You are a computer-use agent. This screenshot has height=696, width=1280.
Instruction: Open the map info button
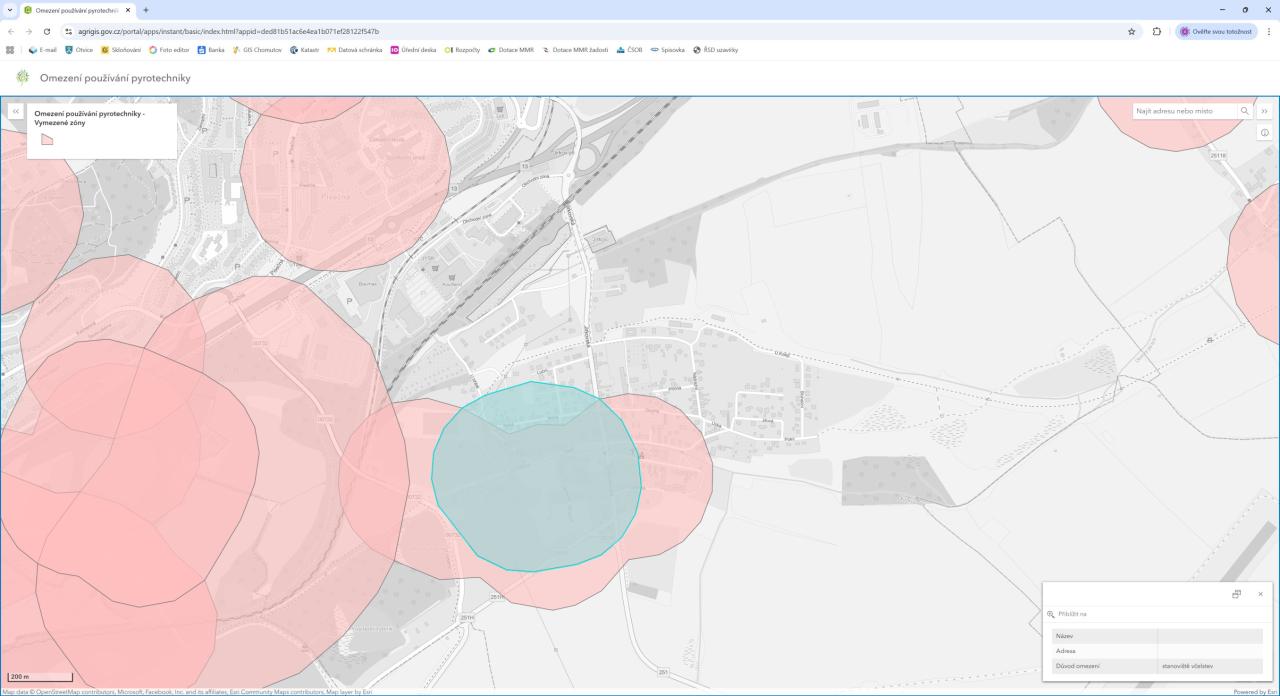point(1265,133)
